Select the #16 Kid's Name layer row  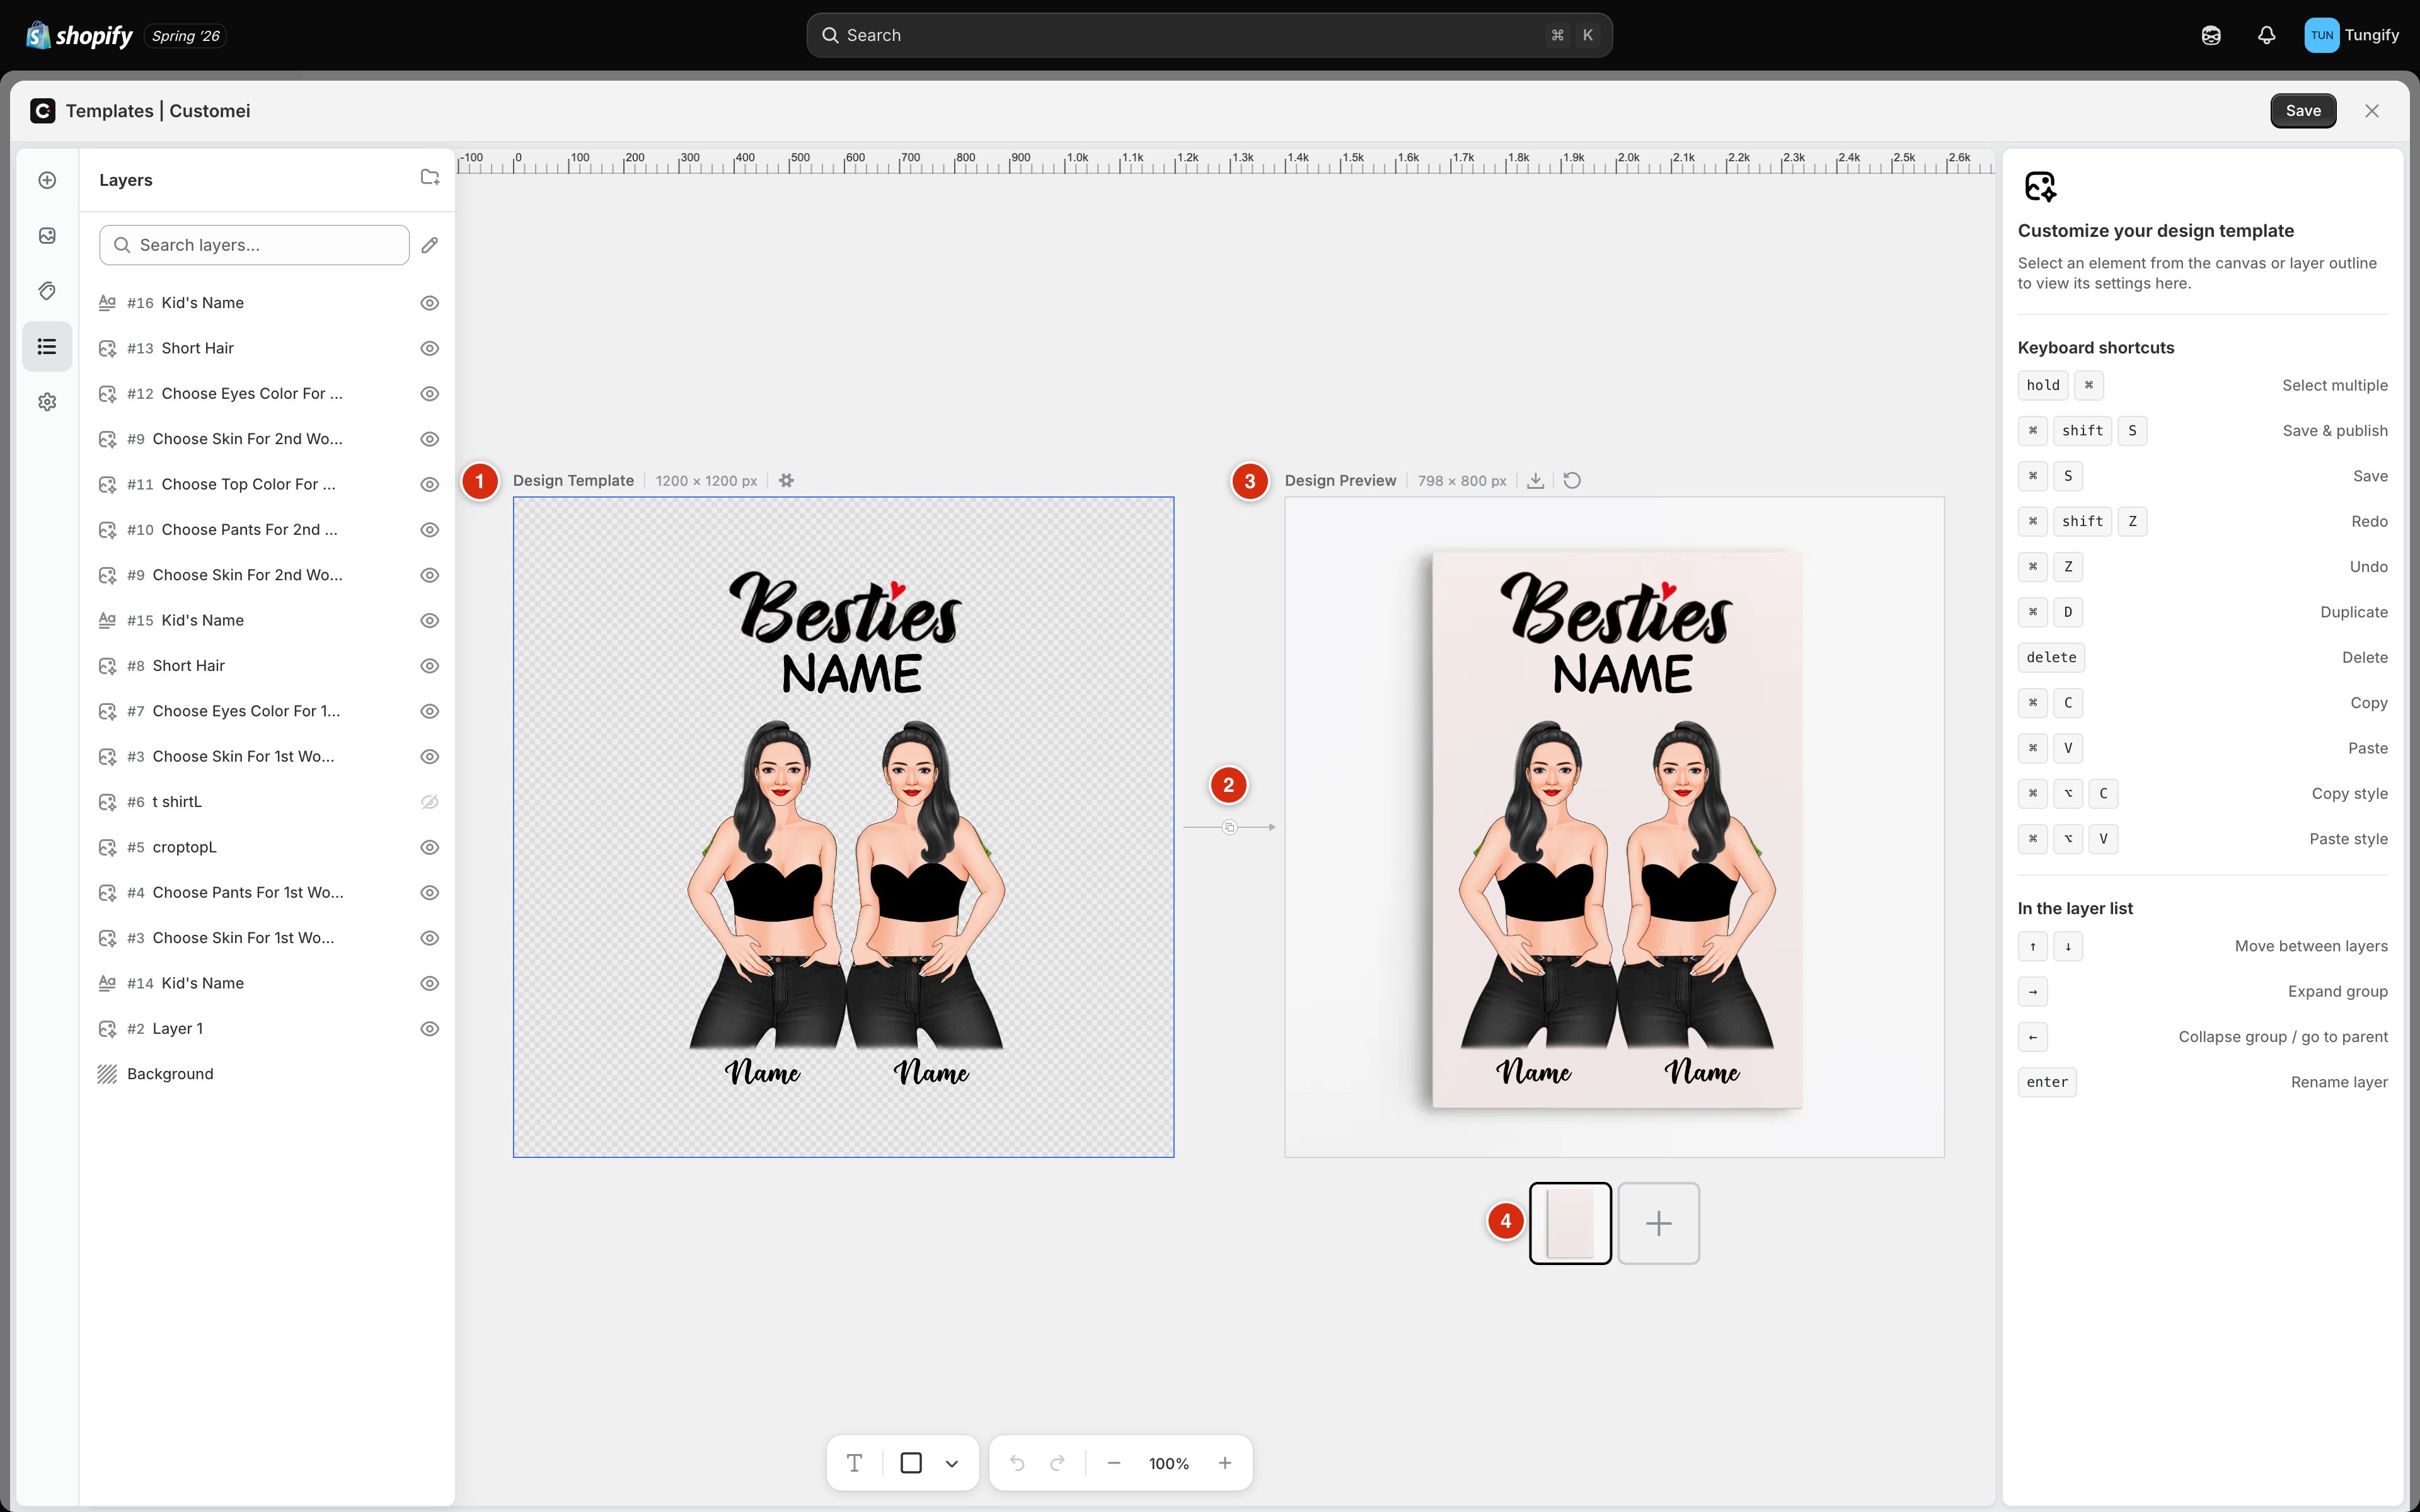[267, 303]
